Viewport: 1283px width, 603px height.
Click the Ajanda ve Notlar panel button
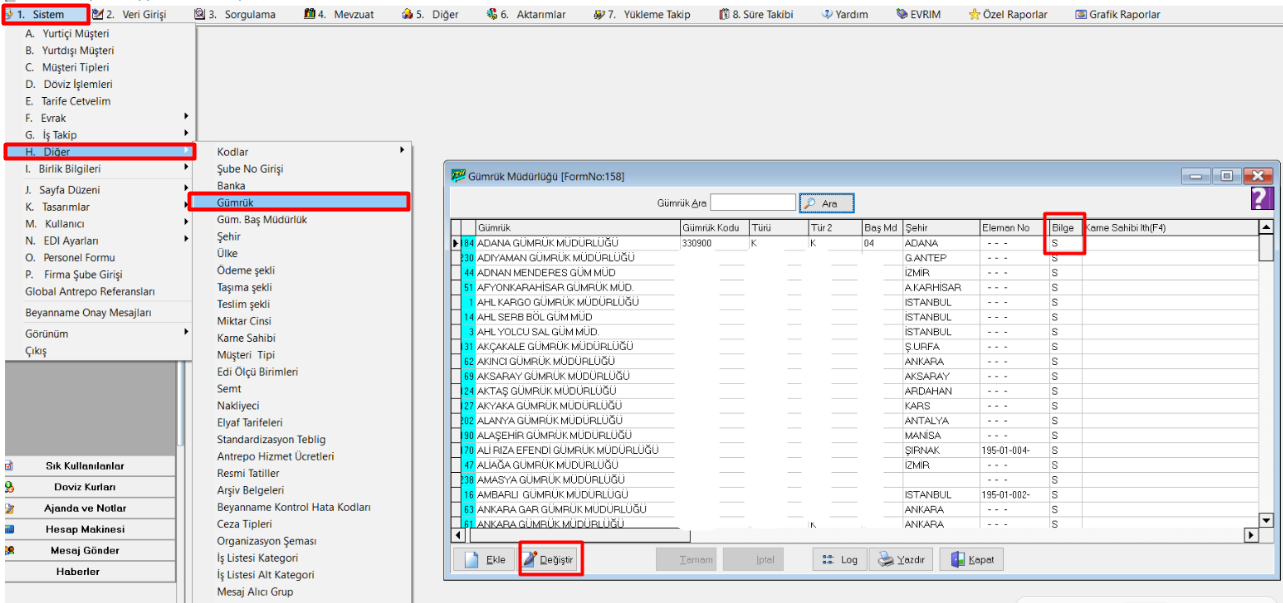click(x=85, y=508)
